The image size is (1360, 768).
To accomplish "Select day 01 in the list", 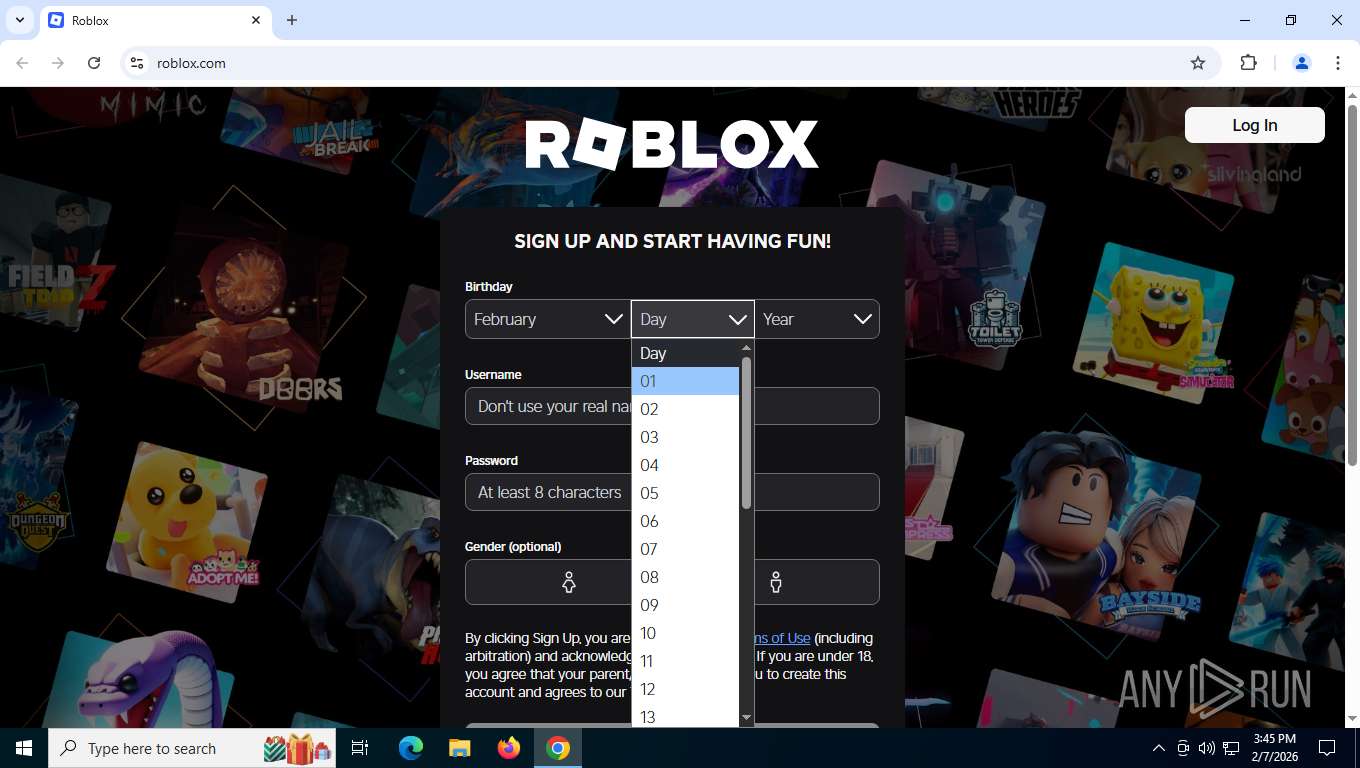I will tap(685, 381).
